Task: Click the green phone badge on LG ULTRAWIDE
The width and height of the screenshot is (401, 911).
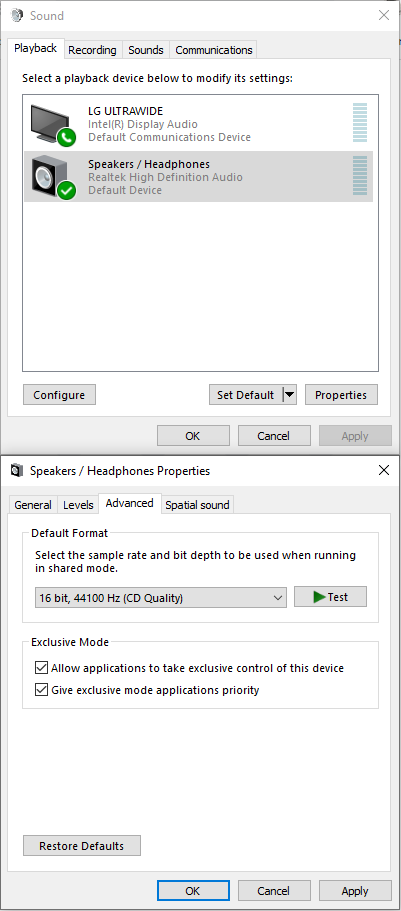Action: point(66,138)
